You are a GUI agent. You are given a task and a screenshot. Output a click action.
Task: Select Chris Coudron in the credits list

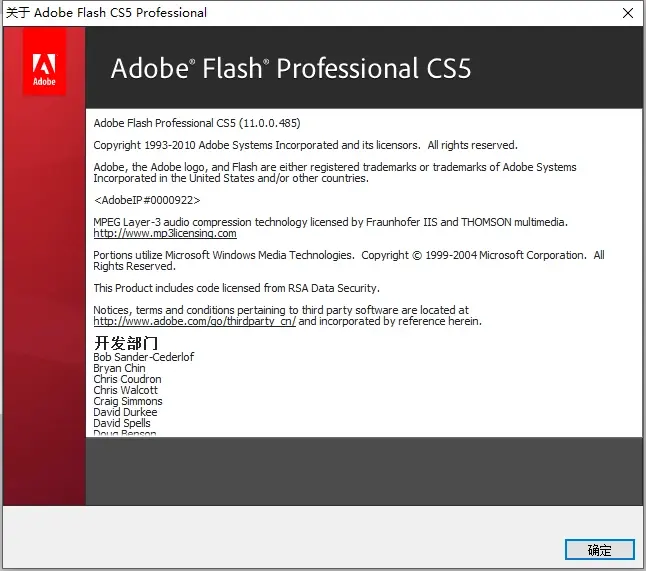(x=127, y=379)
